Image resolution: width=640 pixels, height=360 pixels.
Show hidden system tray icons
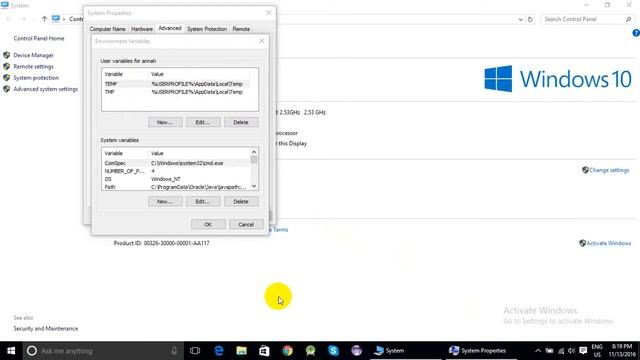click(538, 351)
